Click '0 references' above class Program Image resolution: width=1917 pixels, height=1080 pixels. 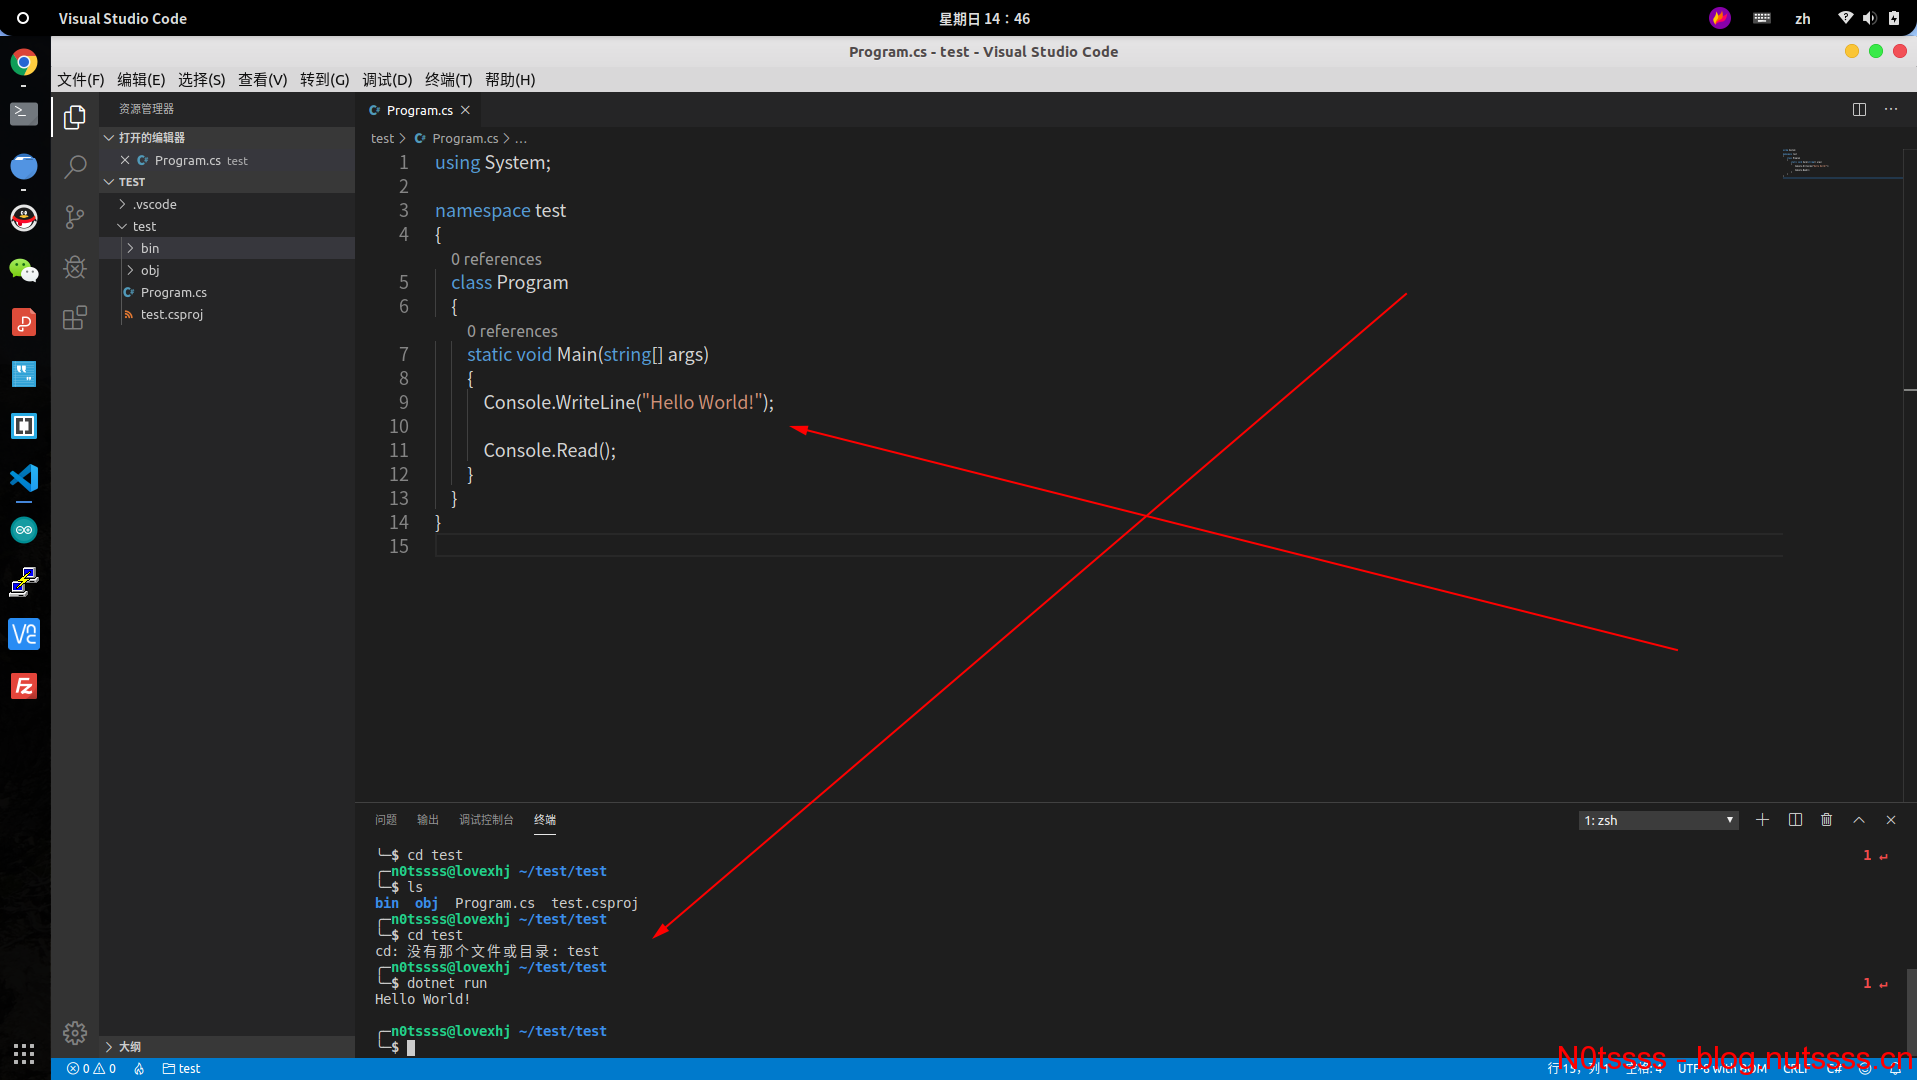(496, 259)
